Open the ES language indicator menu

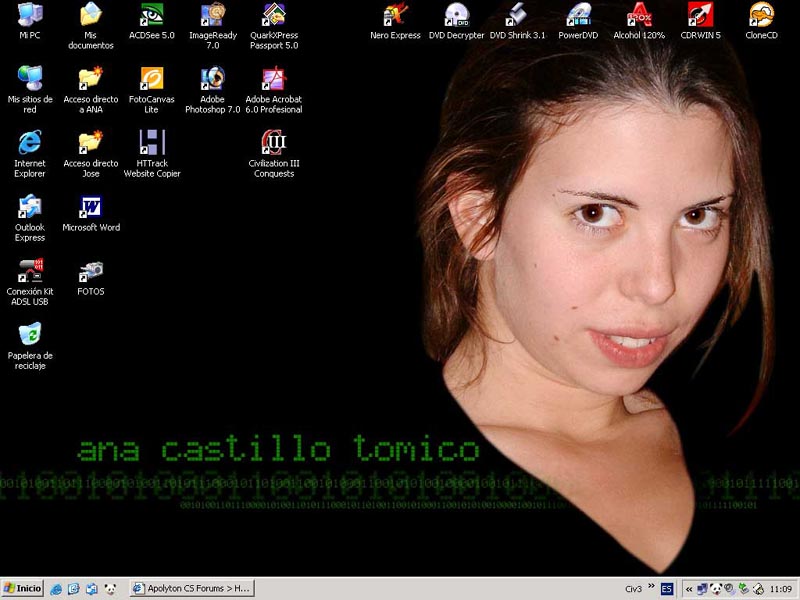pyautogui.click(x=667, y=589)
